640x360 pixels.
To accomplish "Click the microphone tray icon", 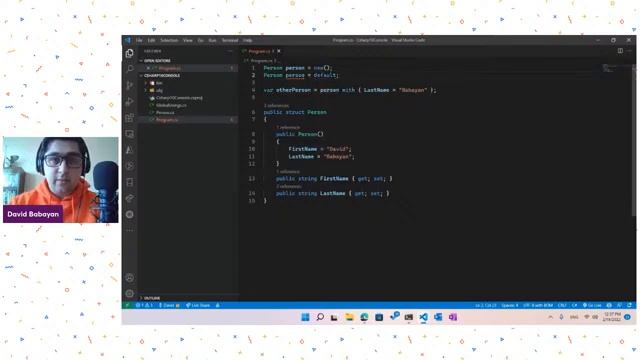I will (561, 317).
